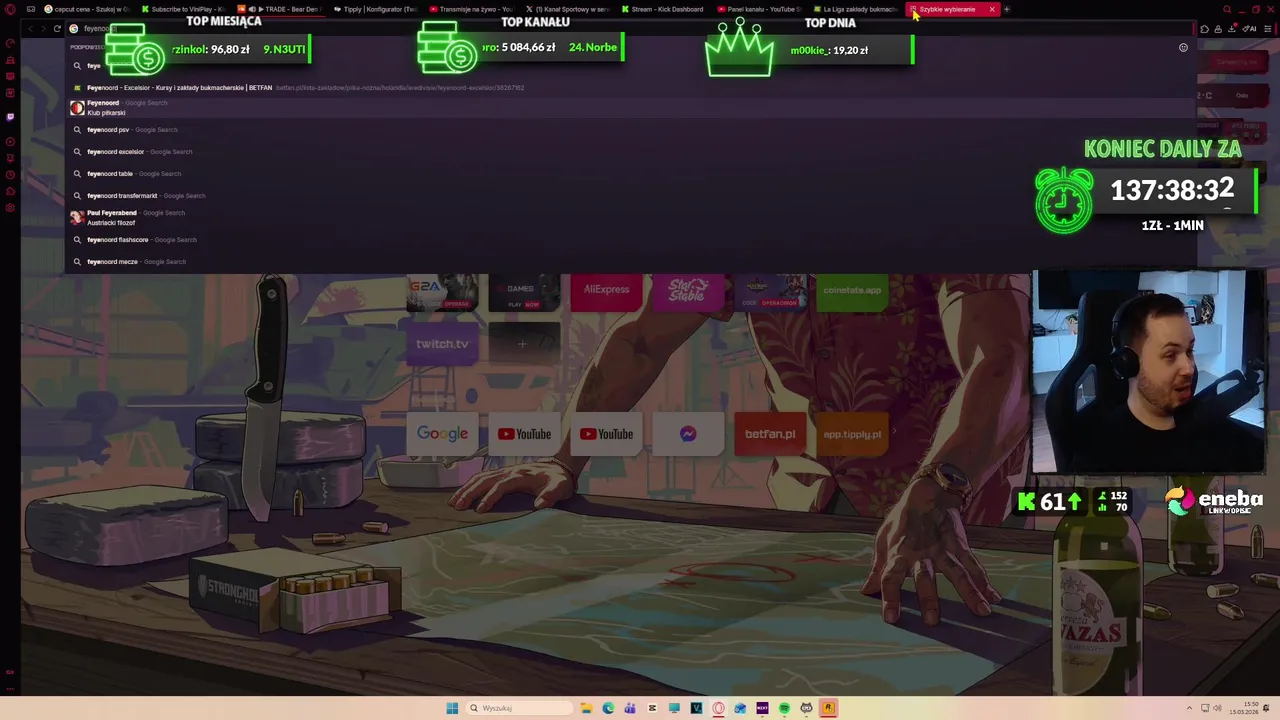
Task: Add a new speed dial tile
Action: pos(522,344)
